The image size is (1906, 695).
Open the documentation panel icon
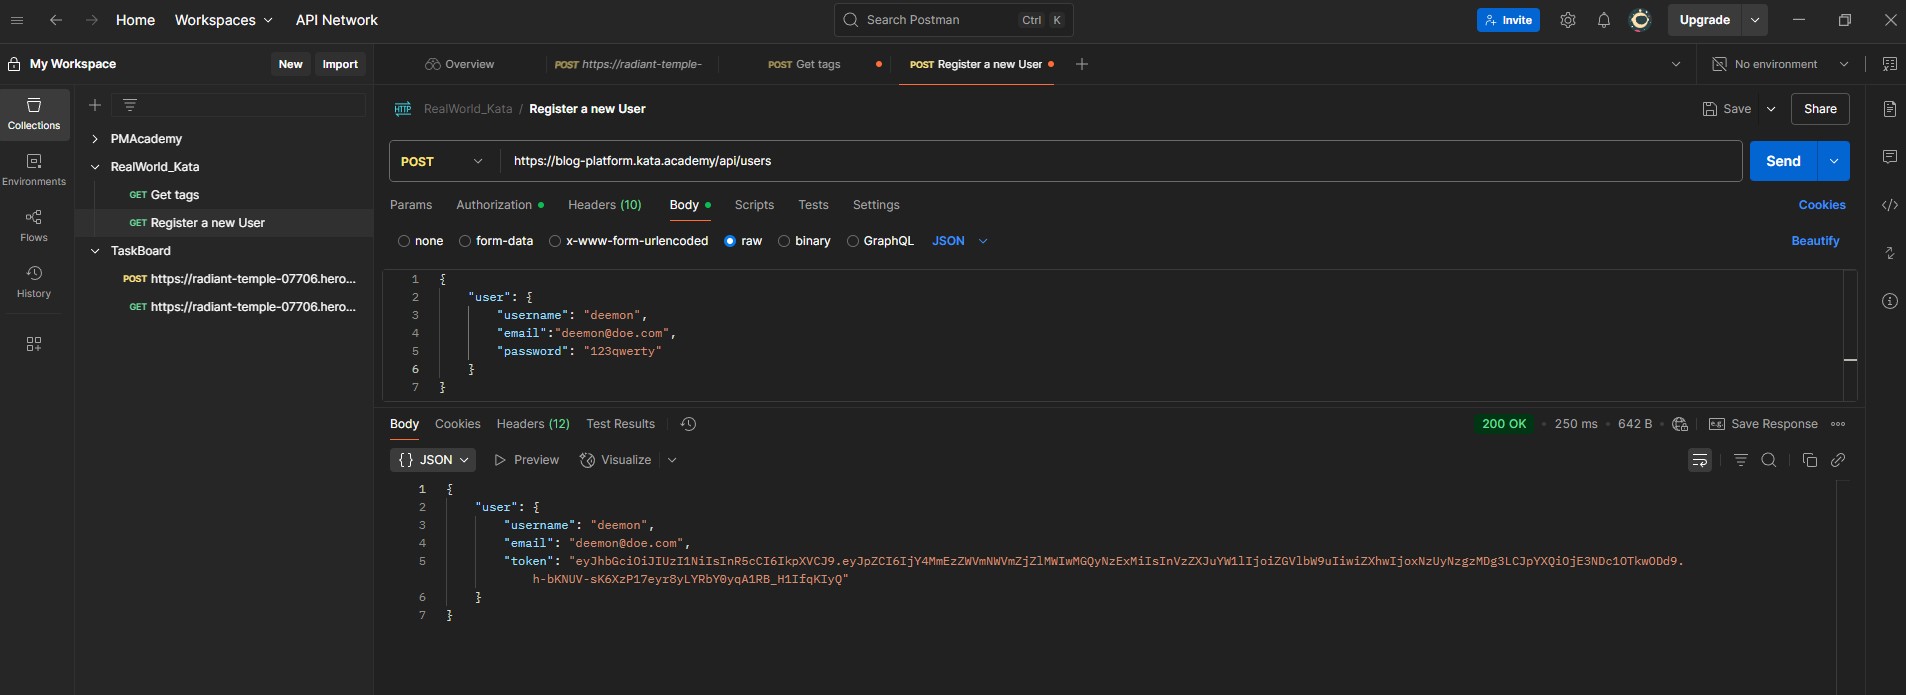pyautogui.click(x=1890, y=109)
